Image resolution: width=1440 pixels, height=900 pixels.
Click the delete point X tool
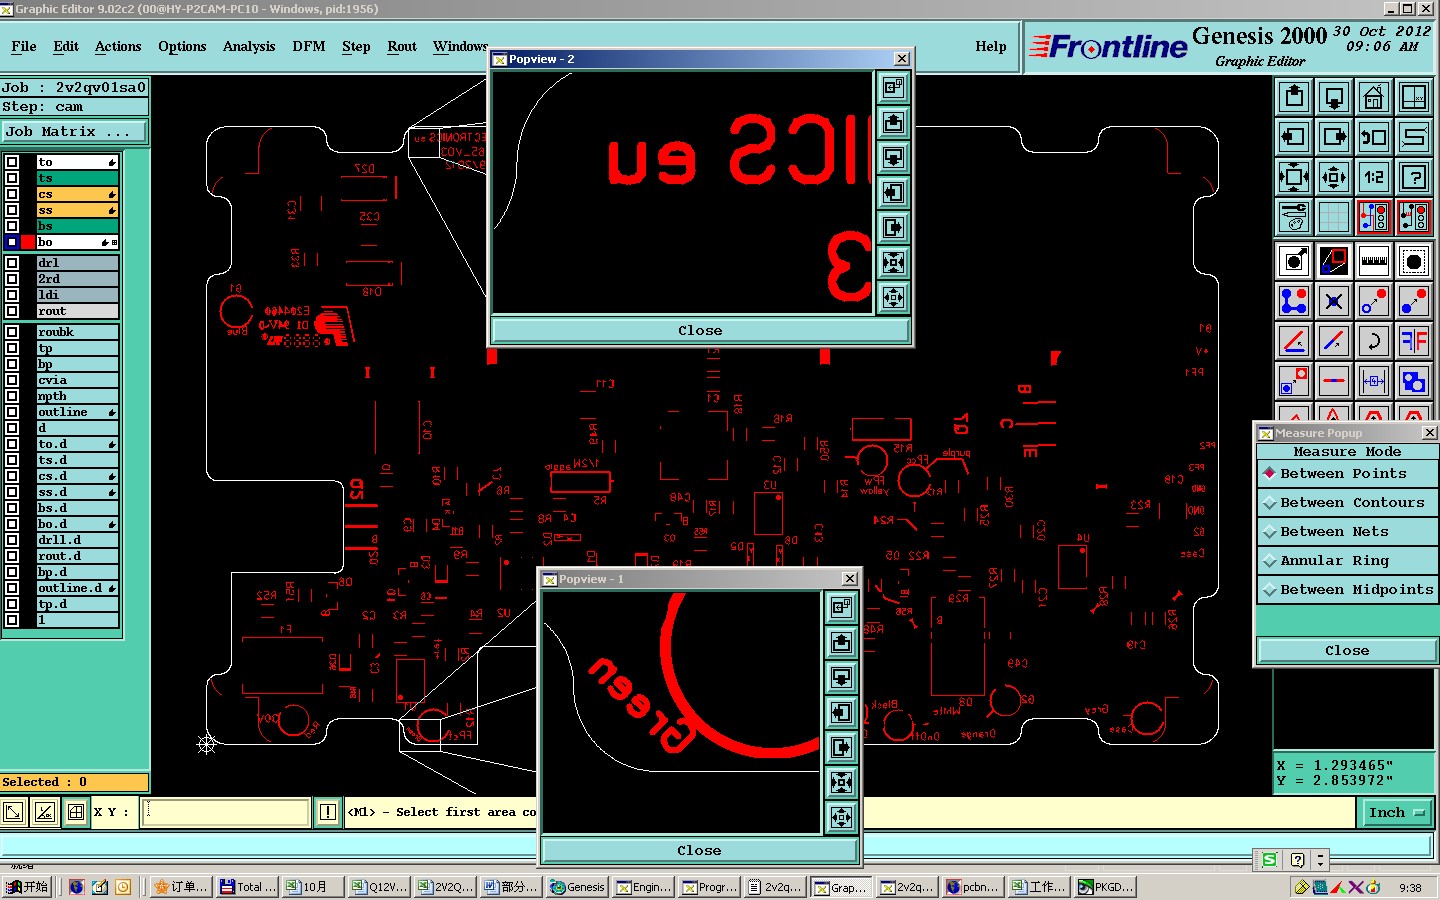(1334, 301)
